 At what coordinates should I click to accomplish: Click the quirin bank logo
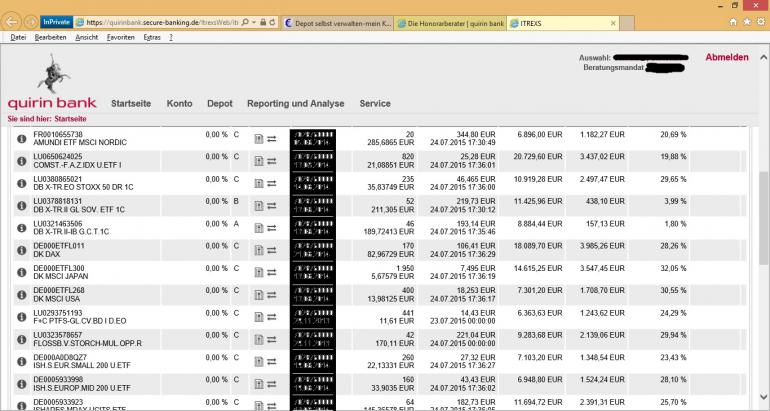[x=52, y=82]
